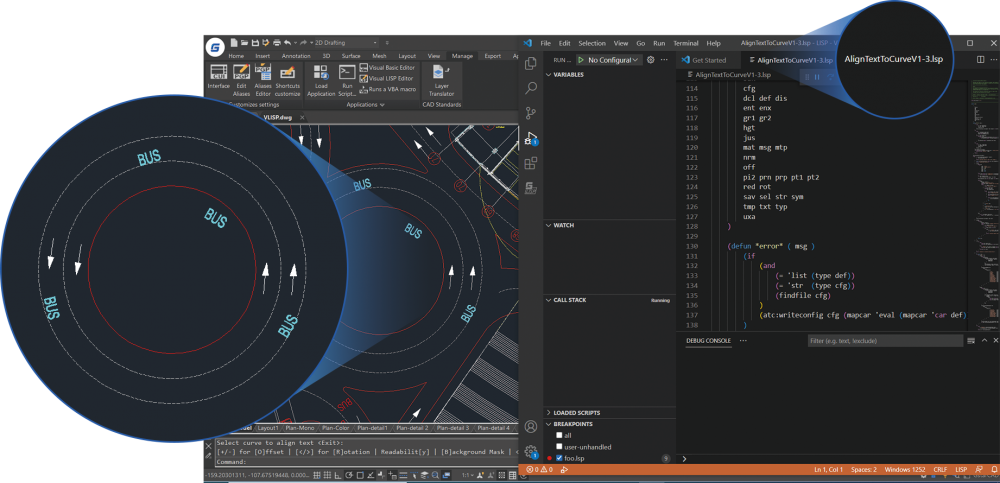Viewport: 1000px width, 483px height.
Task: Open the Aliases Editor tool
Action: click(x=263, y=80)
